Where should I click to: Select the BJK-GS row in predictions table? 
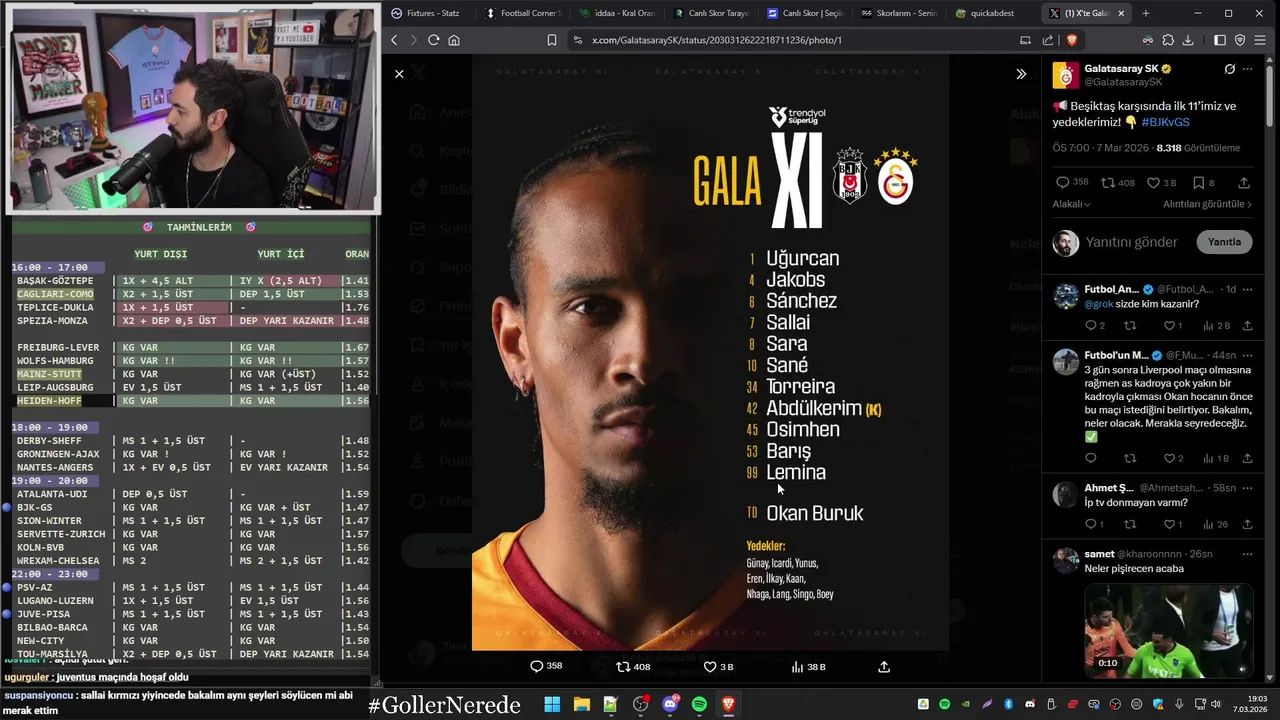192,507
